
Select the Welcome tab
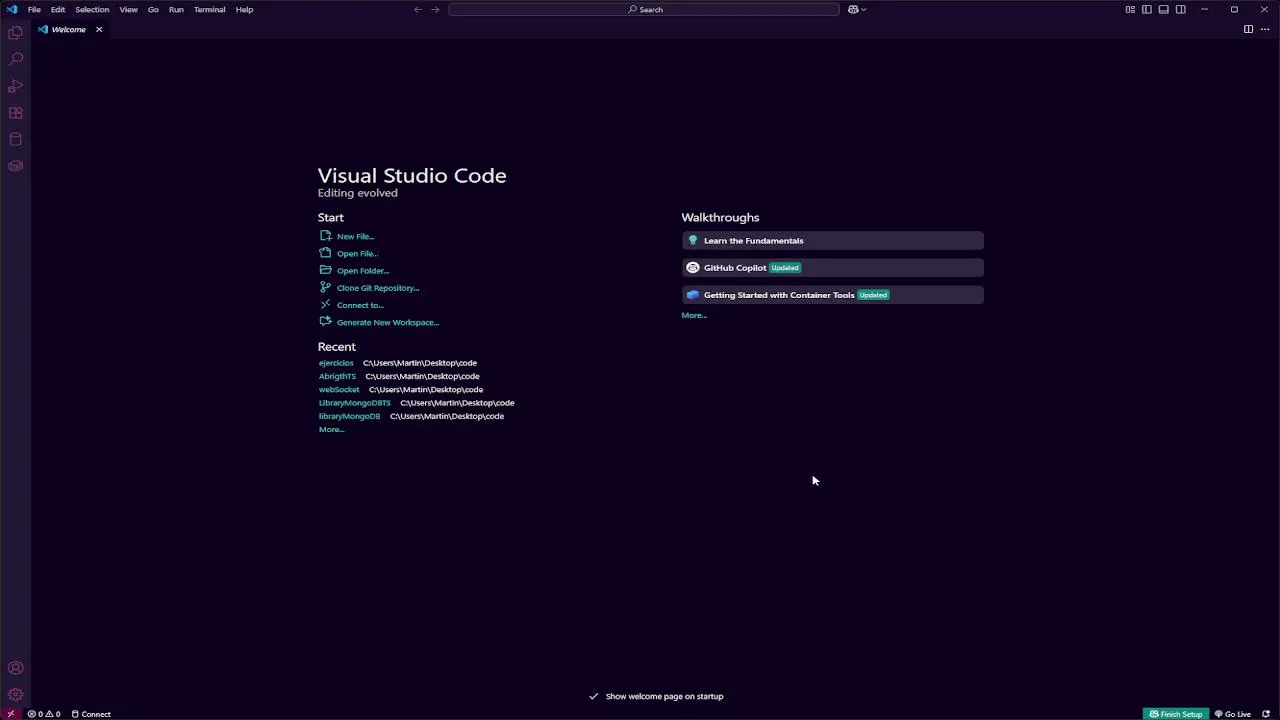click(x=68, y=29)
